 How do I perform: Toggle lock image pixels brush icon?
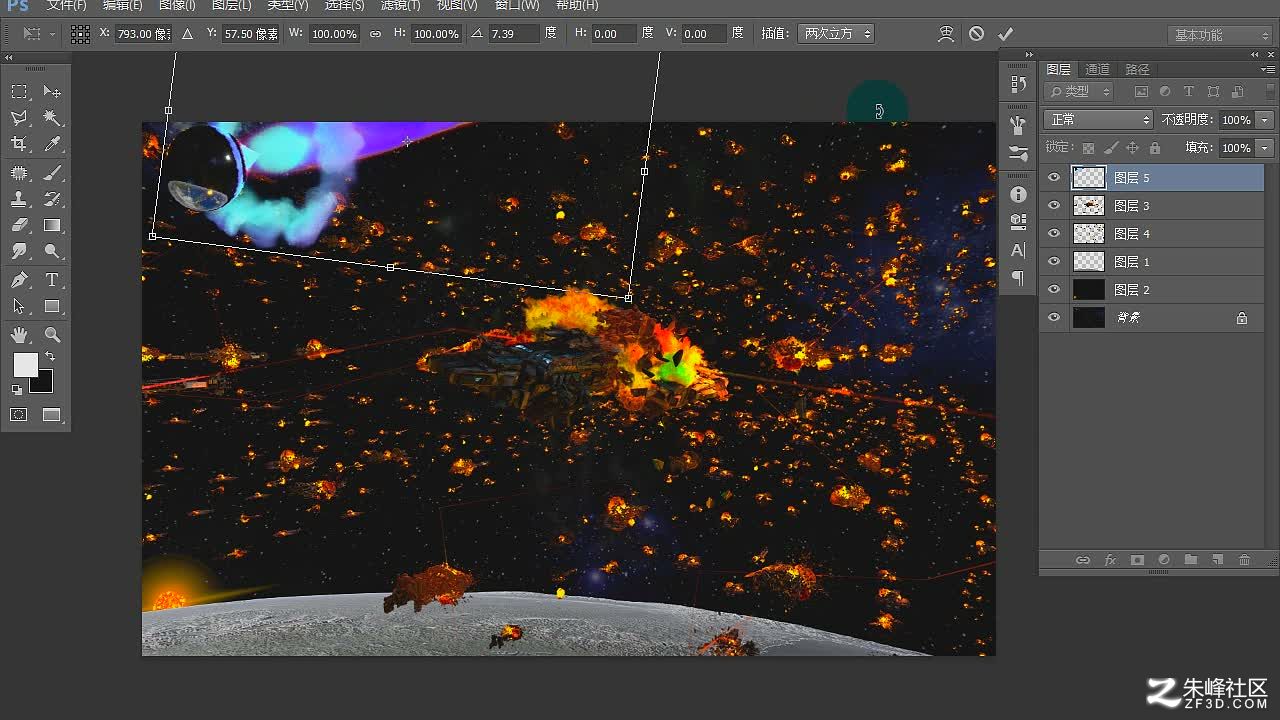coord(1111,148)
